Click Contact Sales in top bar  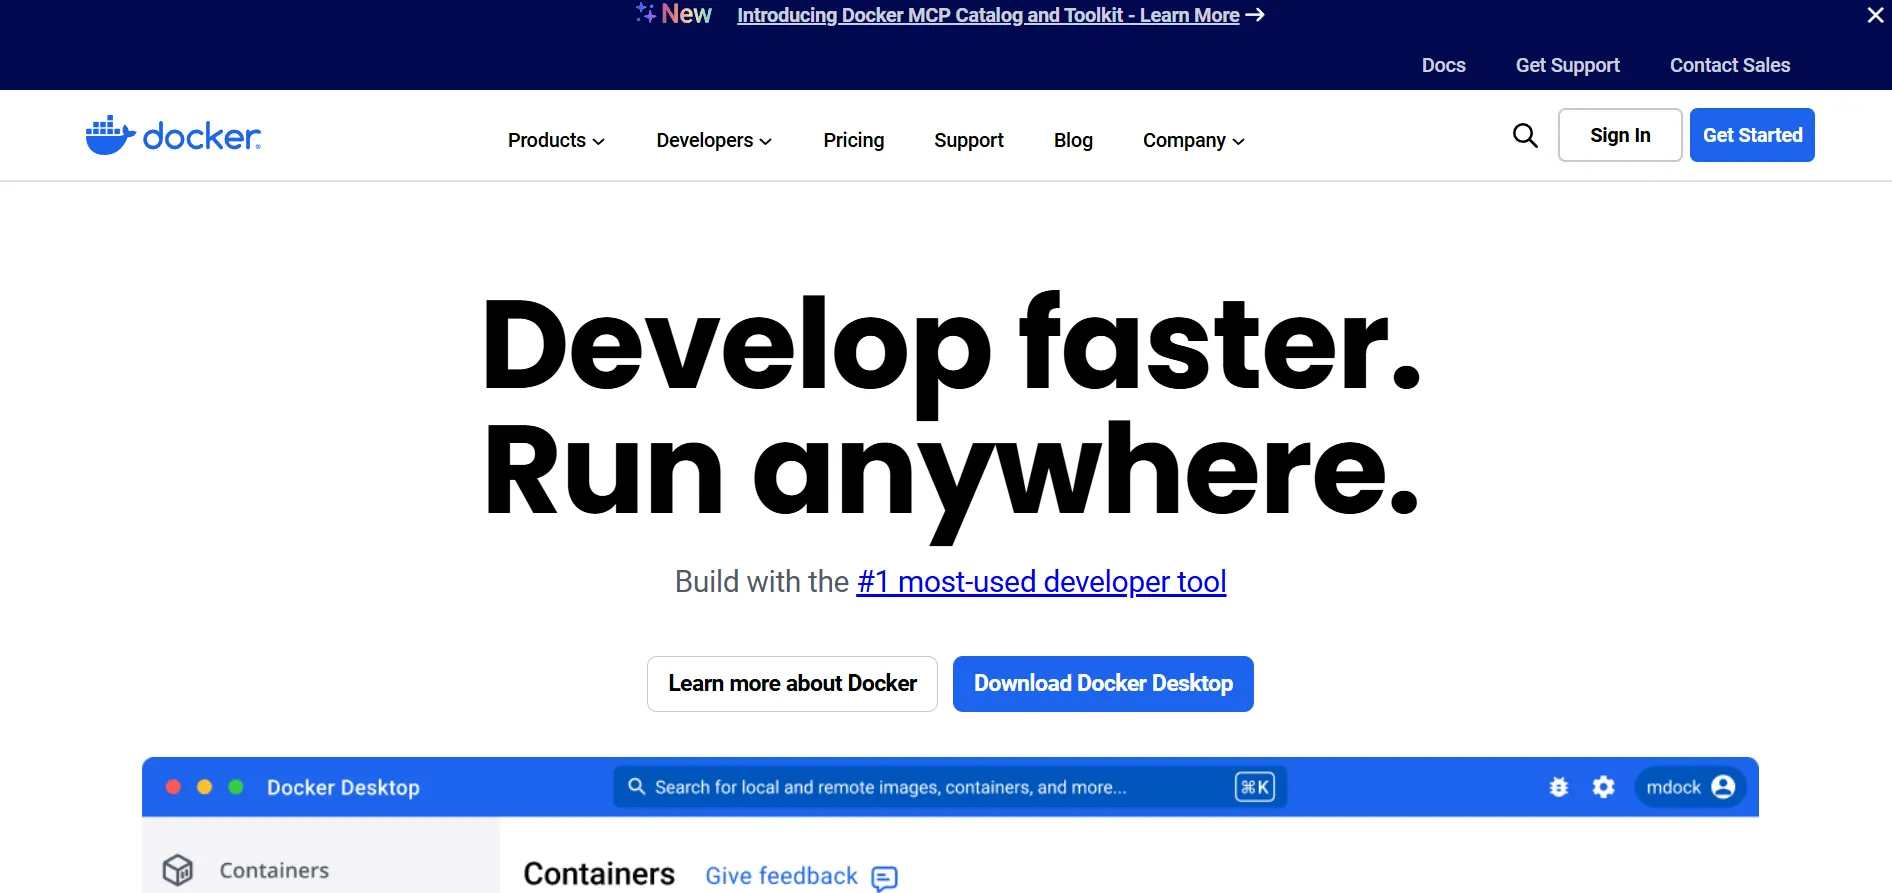point(1730,65)
